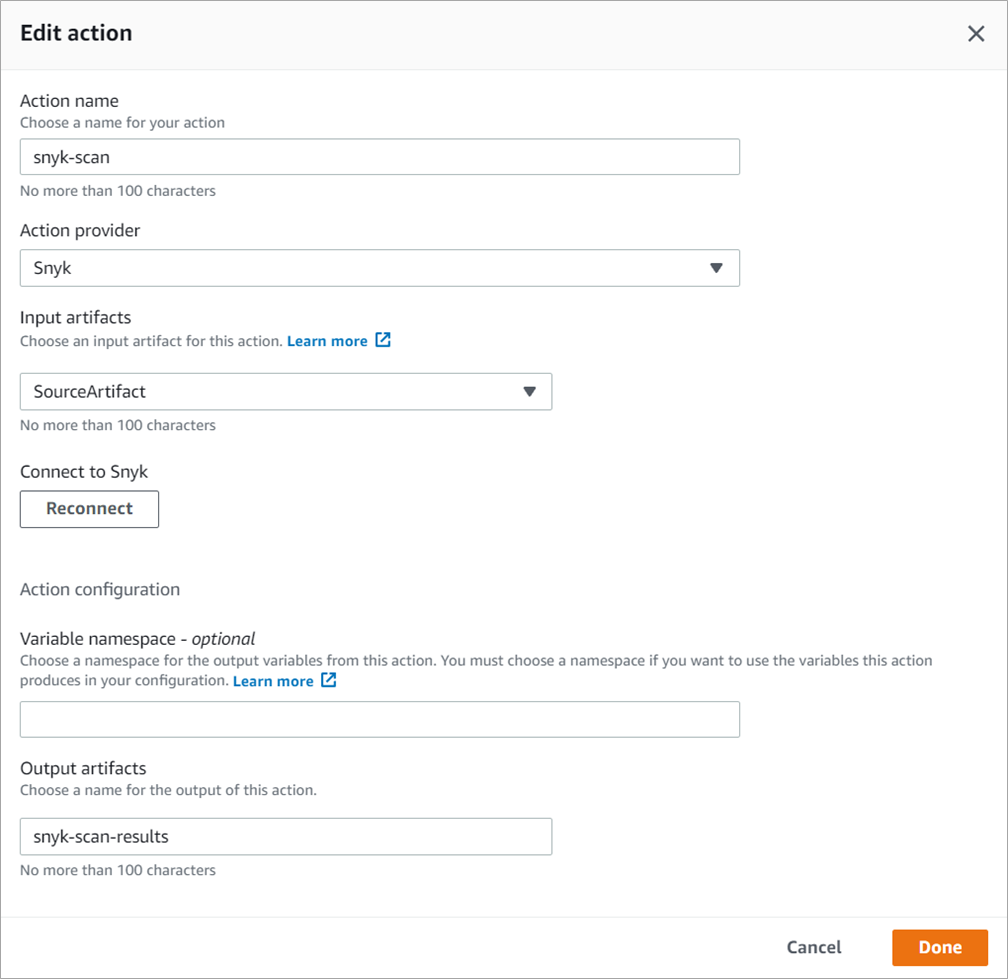The image size is (1008, 979).
Task: Close the Edit action dialog
Action: (x=976, y=34)
